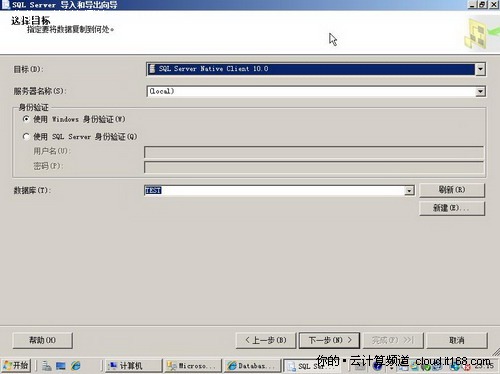Switch to Microso... taskbar window

click(193, 366)
